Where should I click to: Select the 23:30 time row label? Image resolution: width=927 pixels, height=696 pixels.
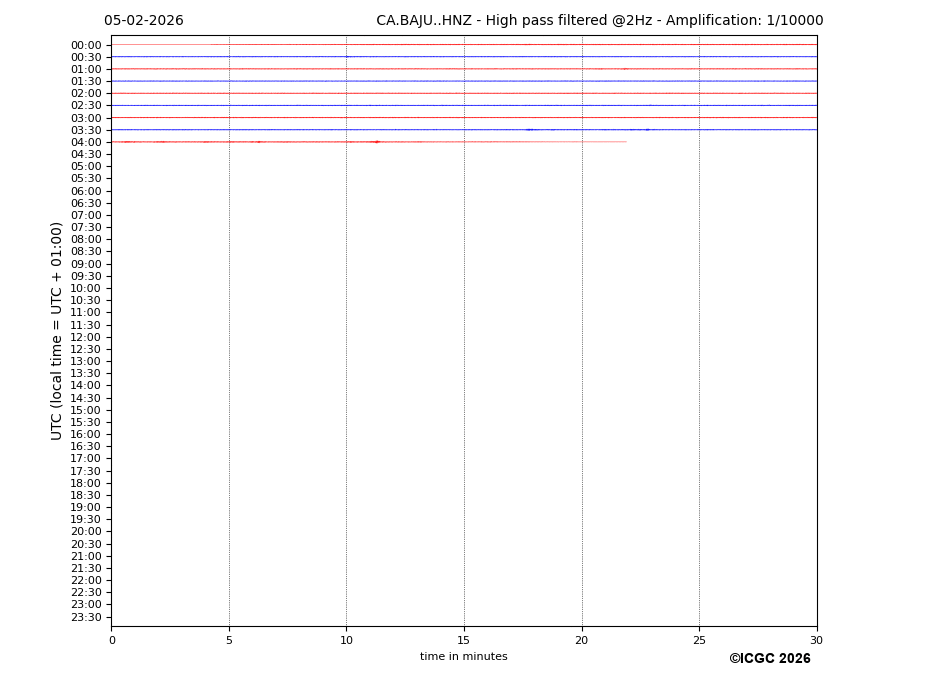pos(86,617)
